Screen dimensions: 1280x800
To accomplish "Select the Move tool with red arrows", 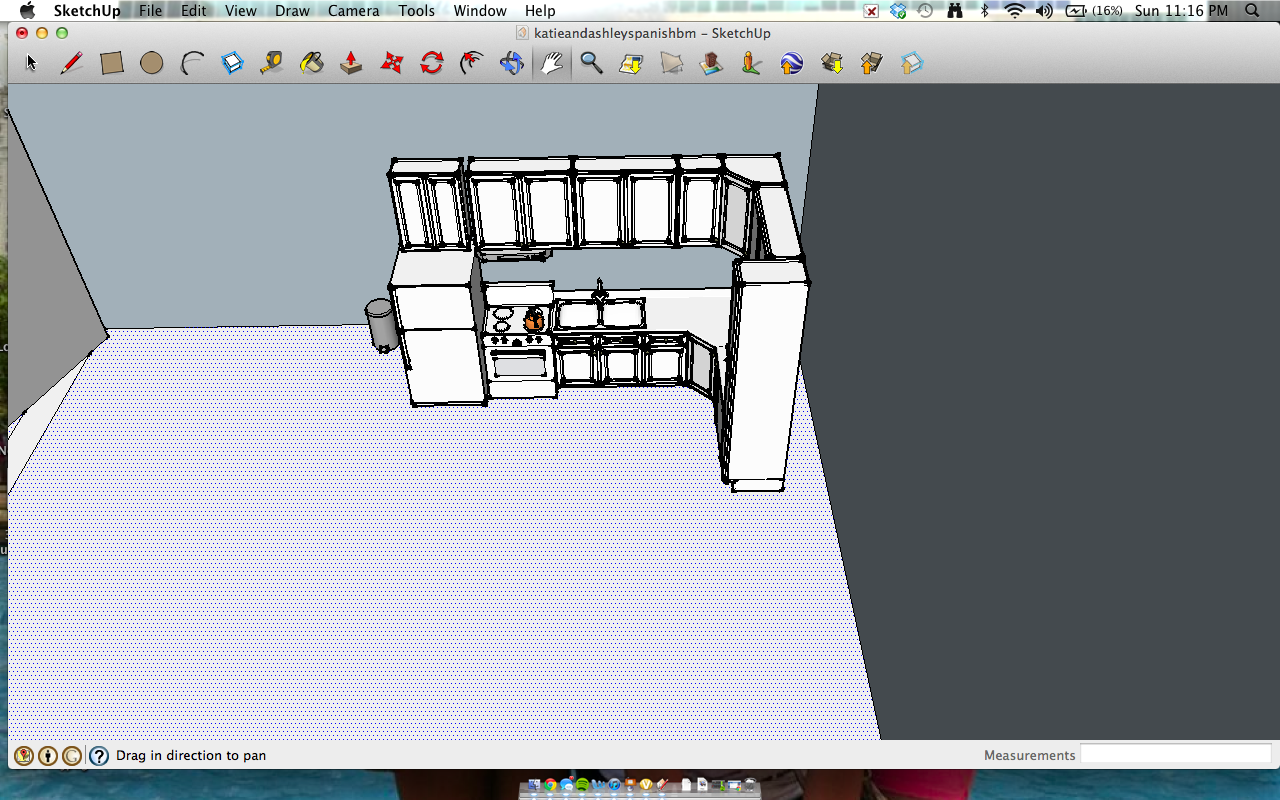I will [x=392, y=63].
